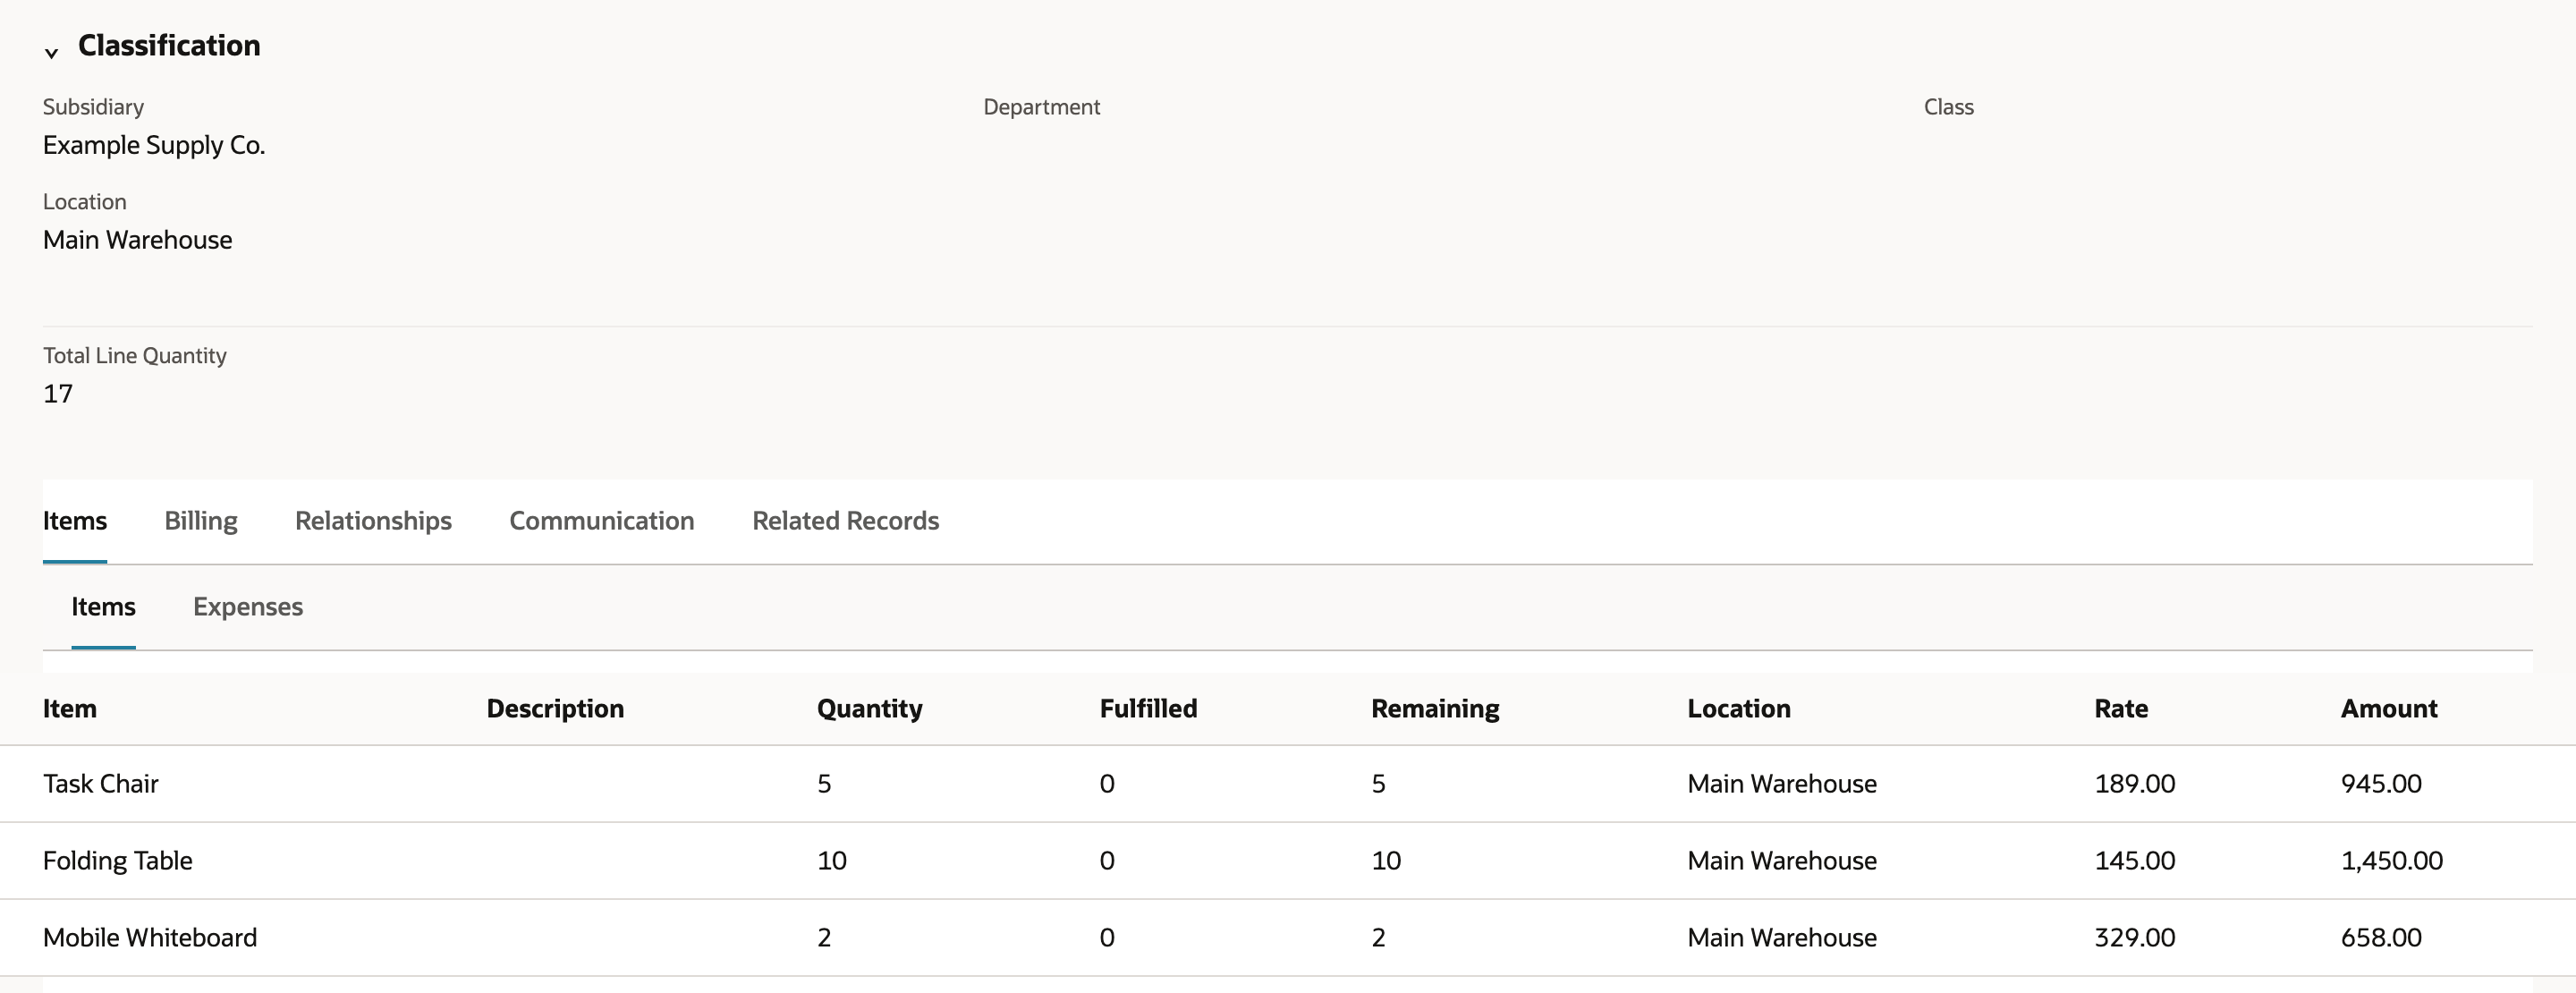Go to the Related Records tab
The height and width of the screenshot is (993, 2576).
[x=846, y=521]
